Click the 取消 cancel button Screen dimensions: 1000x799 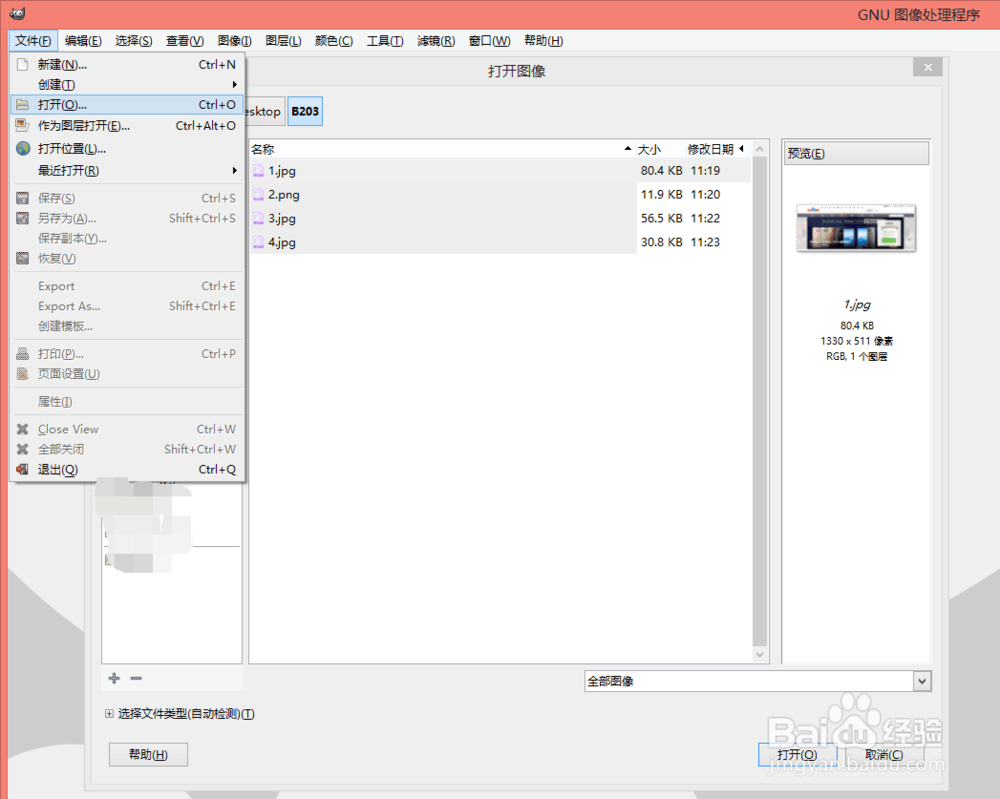click(x=883, y=755)
